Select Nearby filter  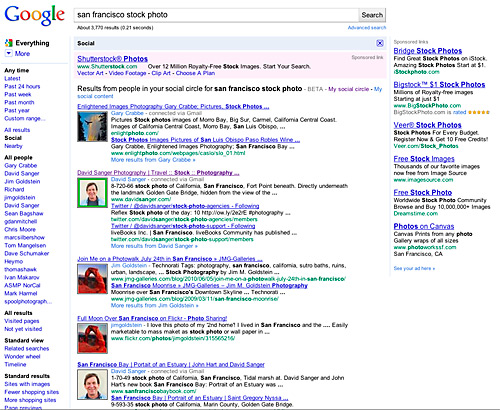[x=13, y=146]
